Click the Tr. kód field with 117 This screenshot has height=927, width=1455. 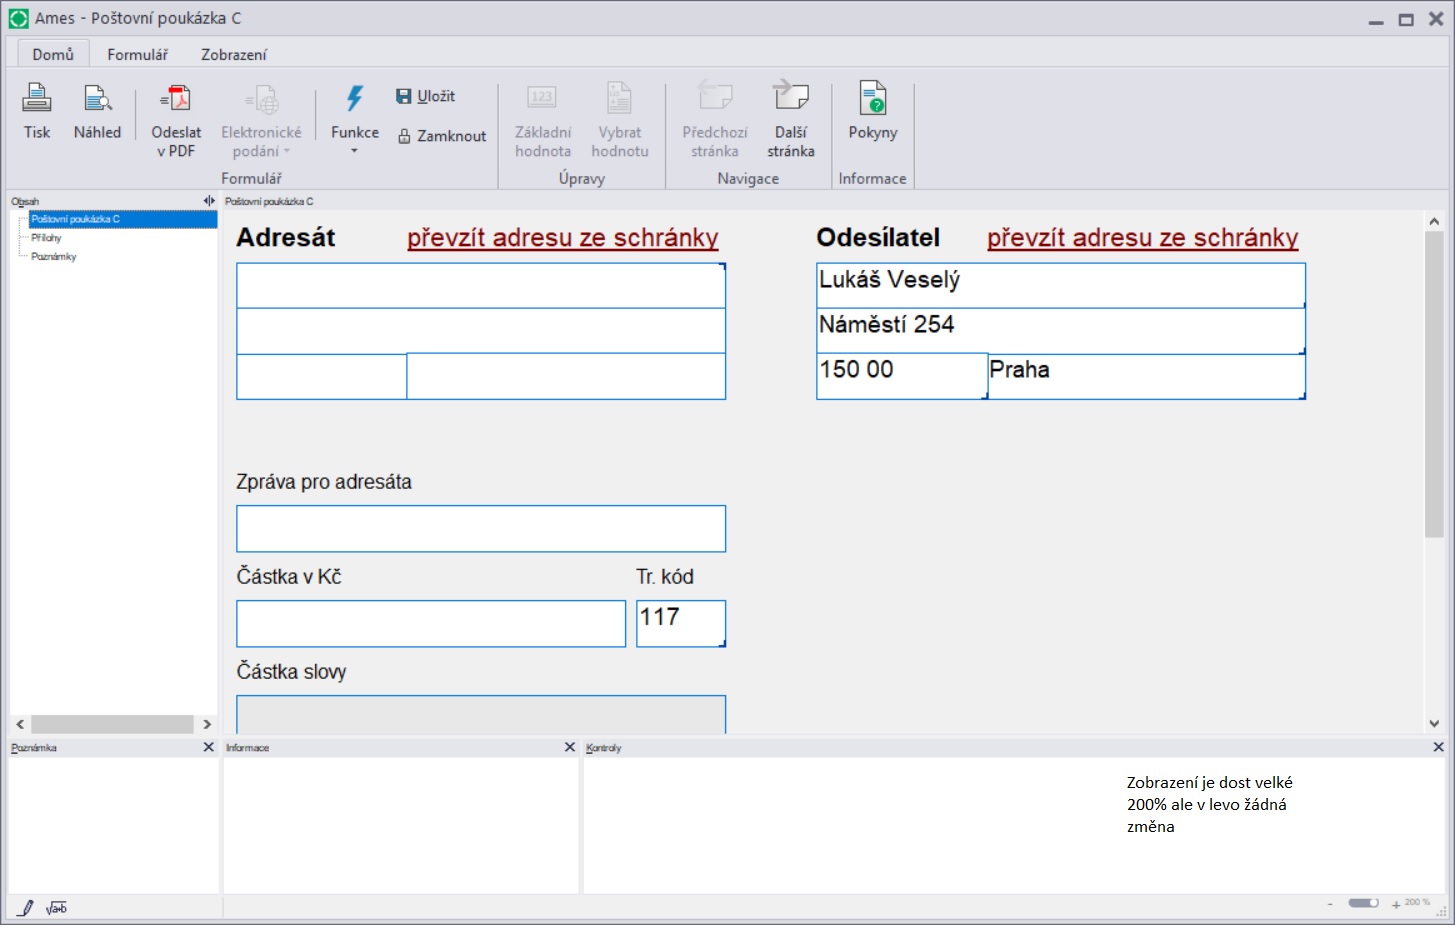point(681,624)
